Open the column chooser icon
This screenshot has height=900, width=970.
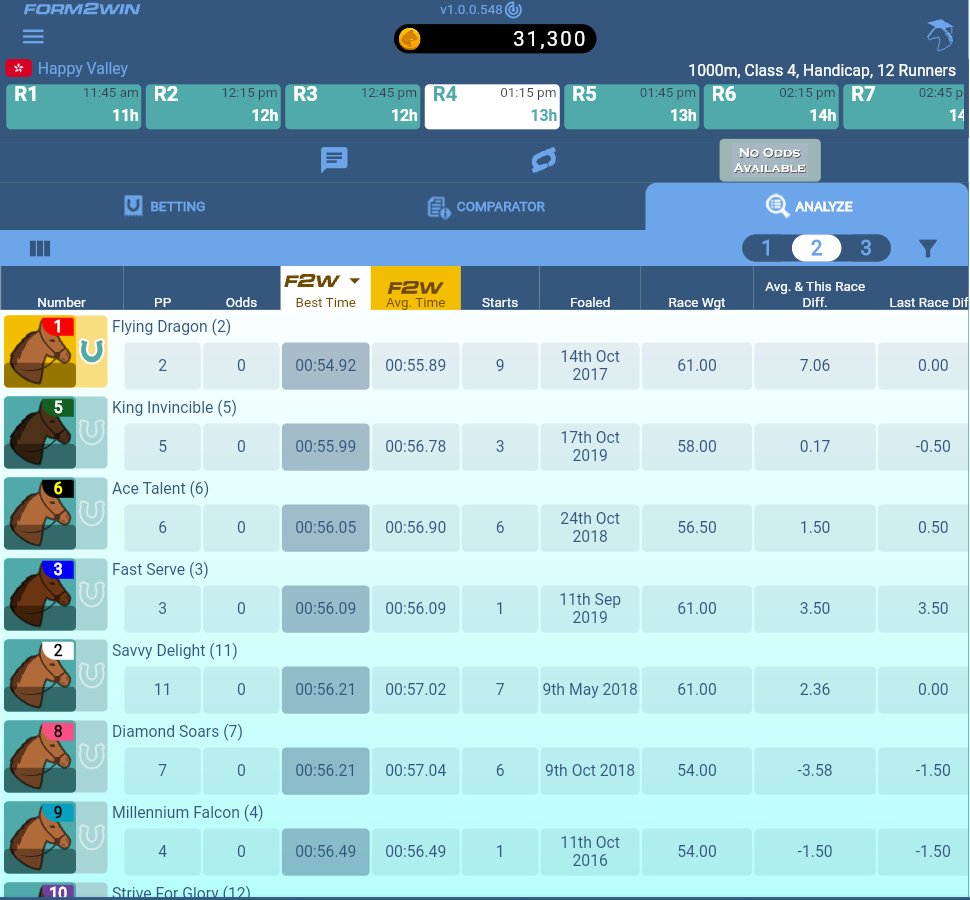point(40,249)
